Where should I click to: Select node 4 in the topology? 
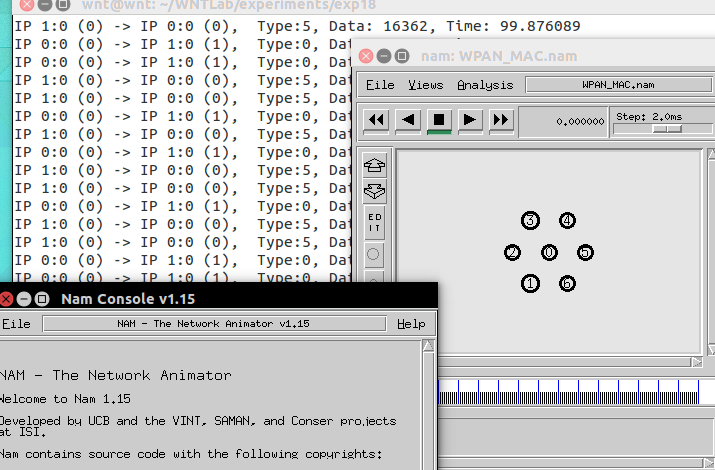click(x=567, y=221)
